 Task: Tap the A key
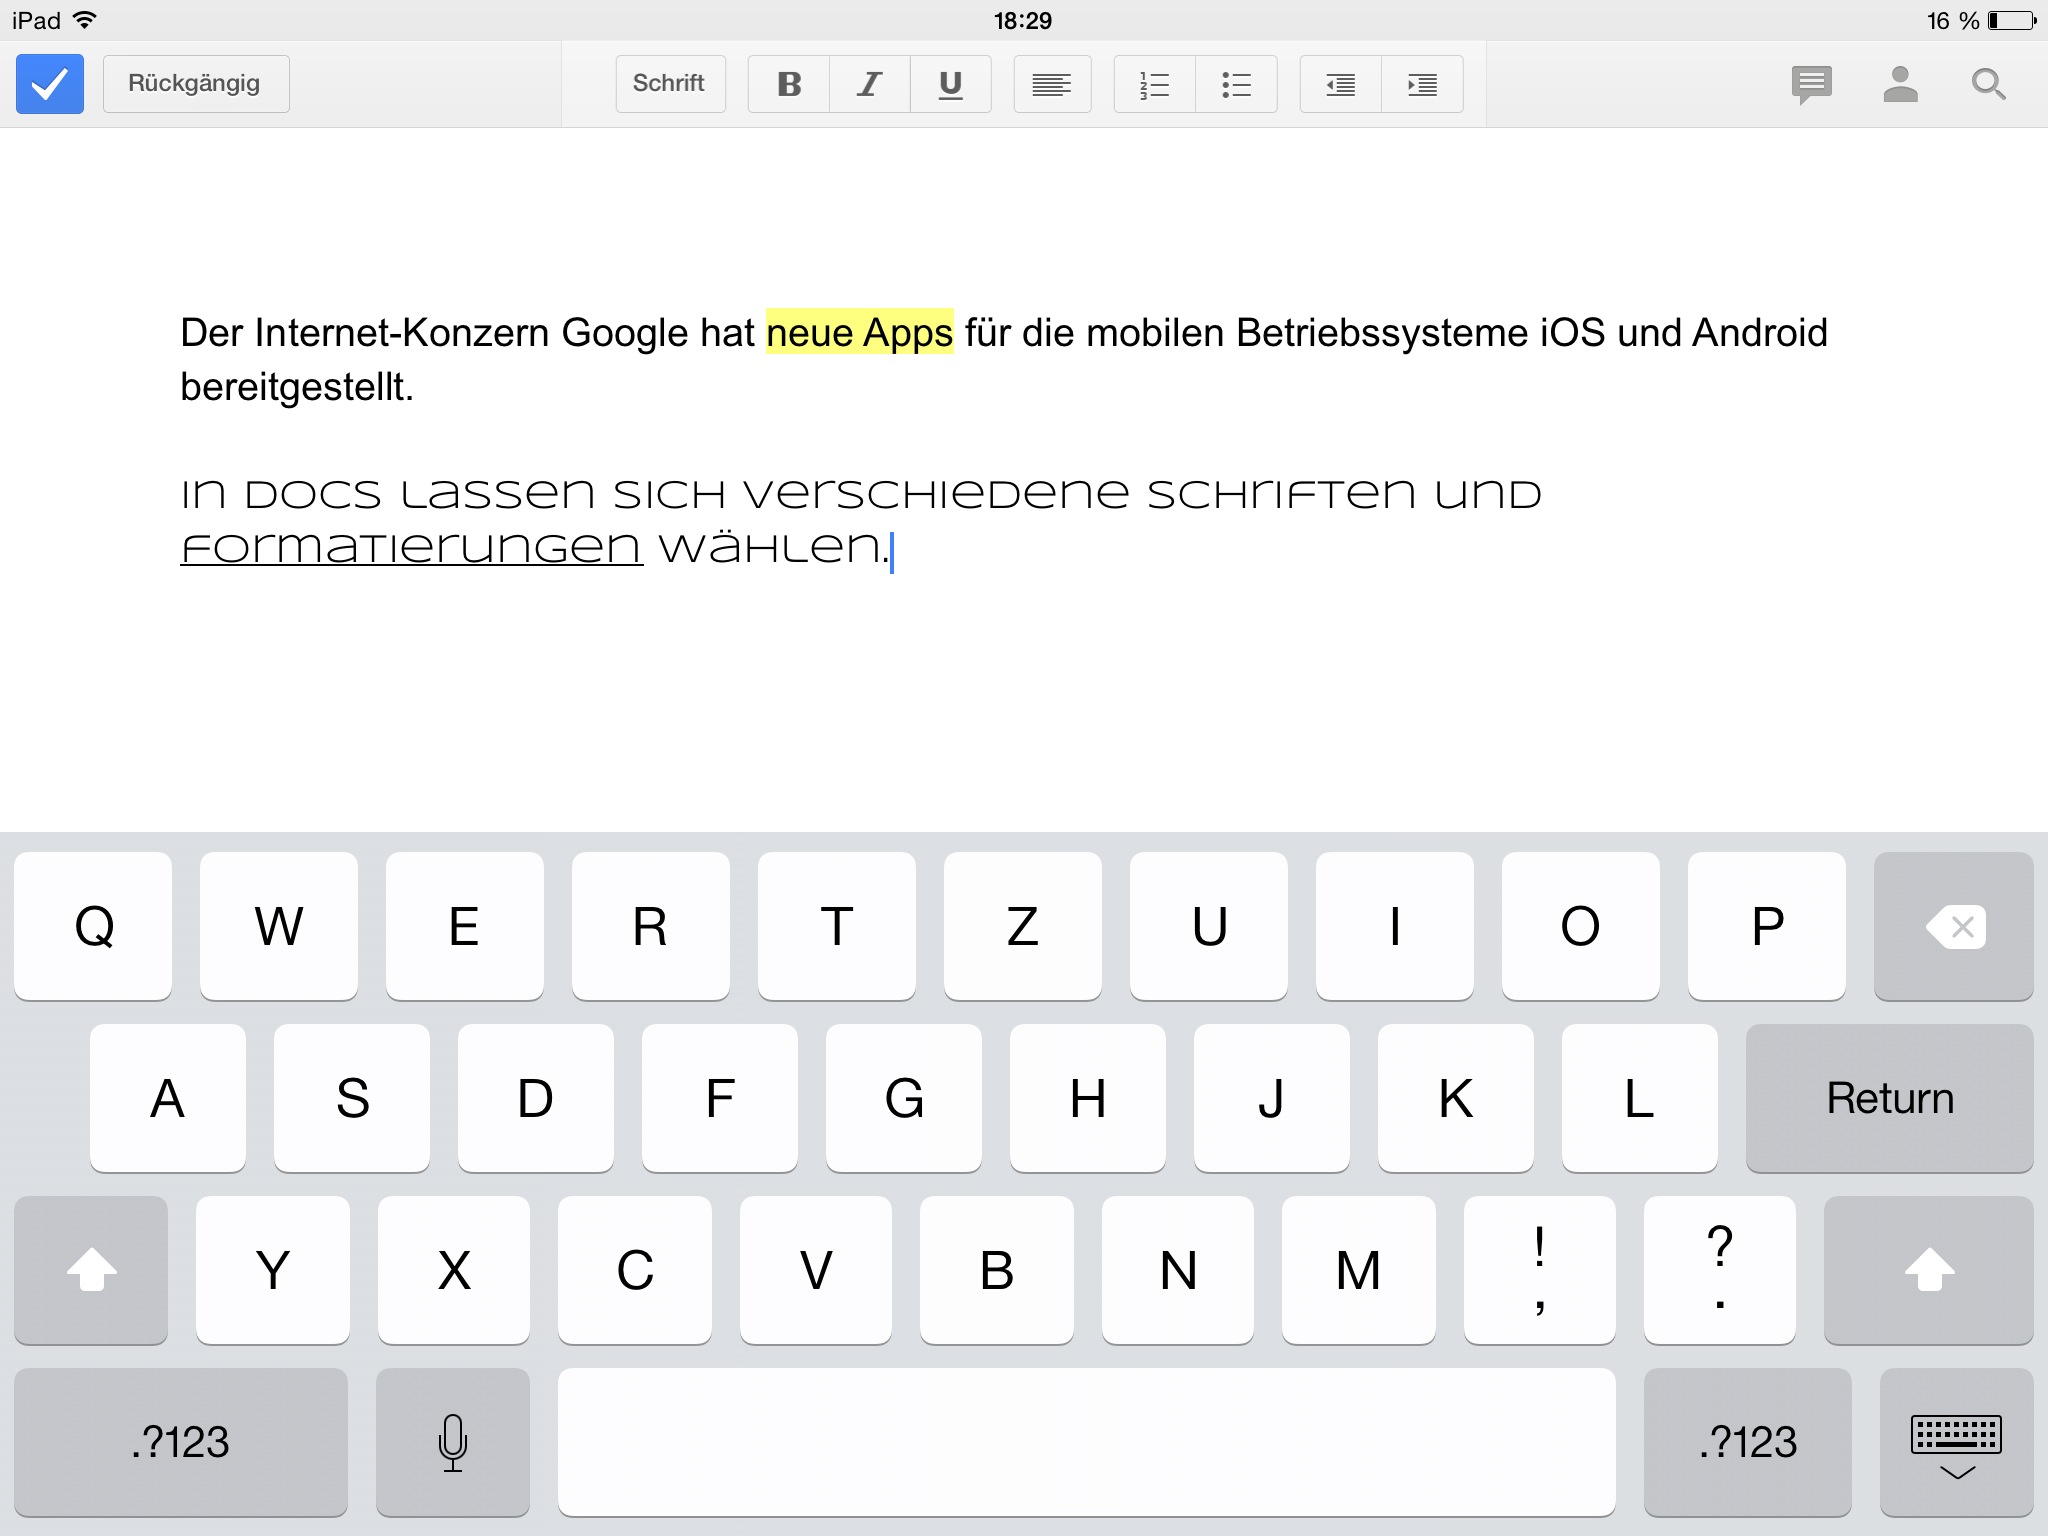(x=168, y=1098)
